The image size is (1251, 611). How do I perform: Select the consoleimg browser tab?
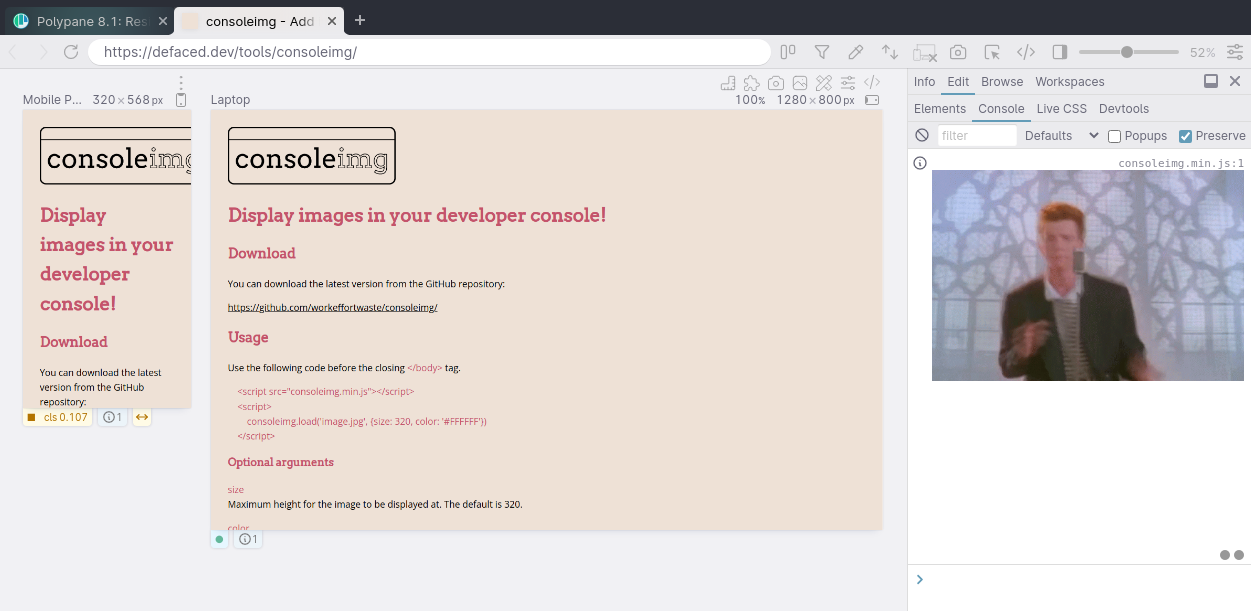tap(260, 20)
